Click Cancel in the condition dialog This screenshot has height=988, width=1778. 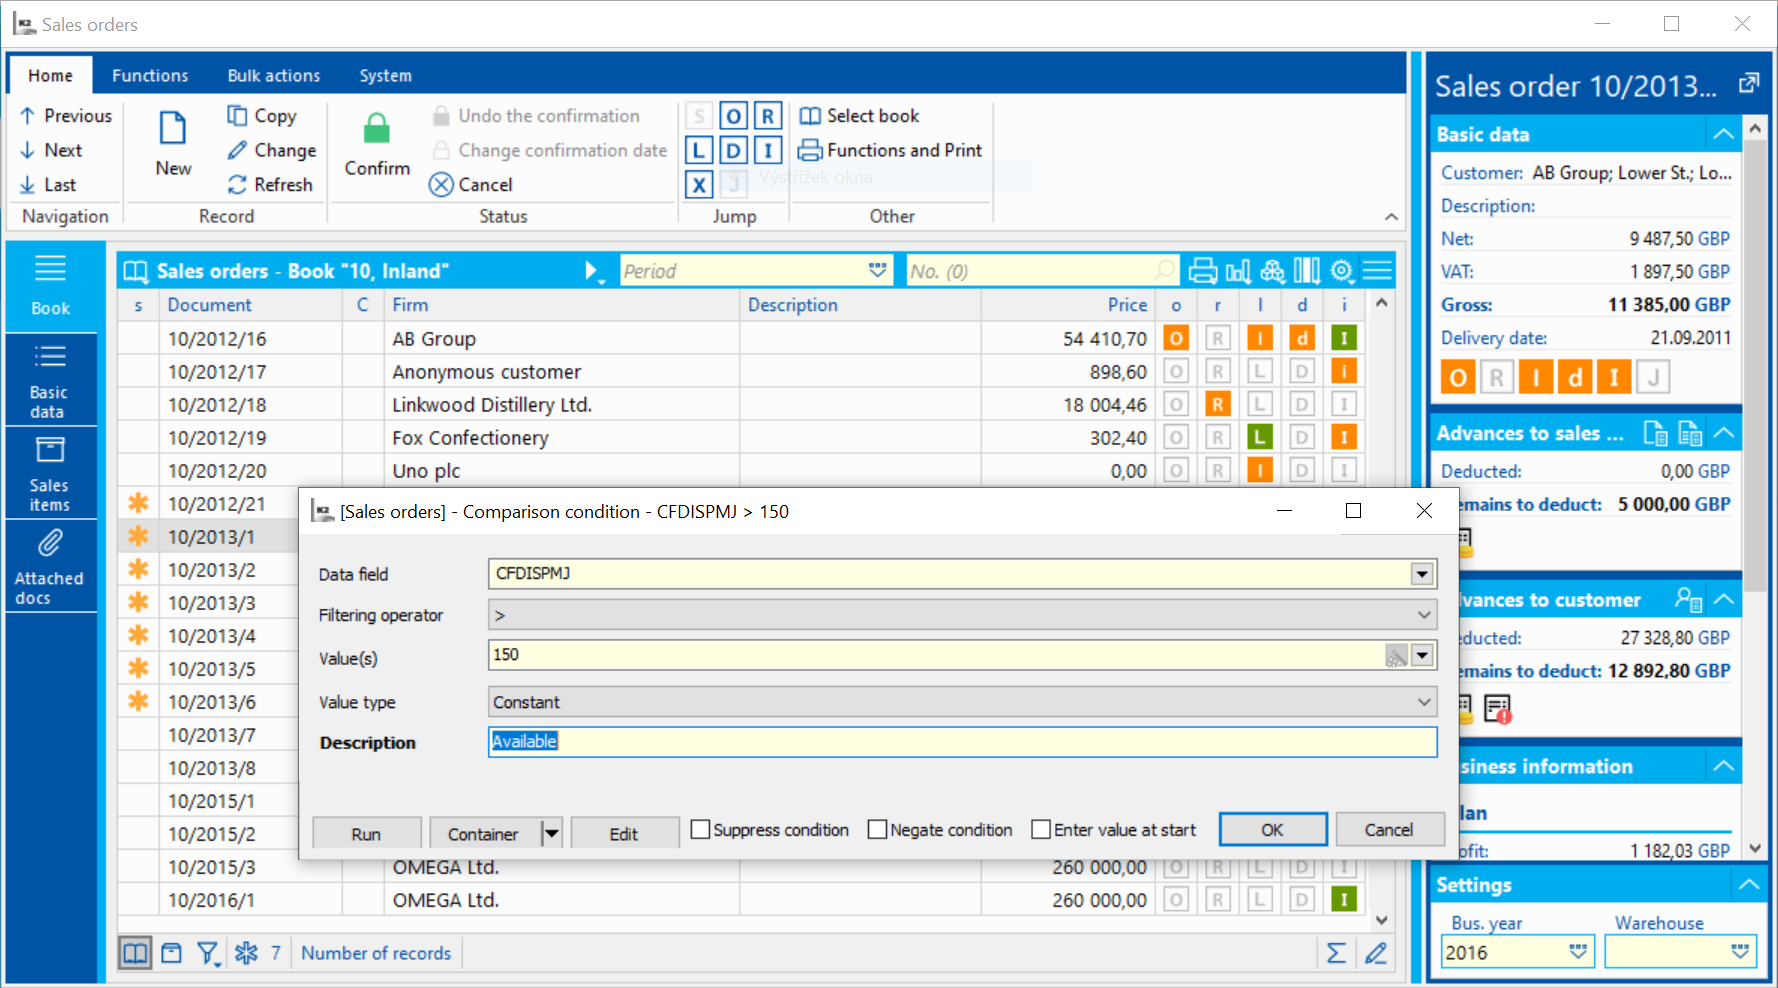click(x=1389, y=829)
